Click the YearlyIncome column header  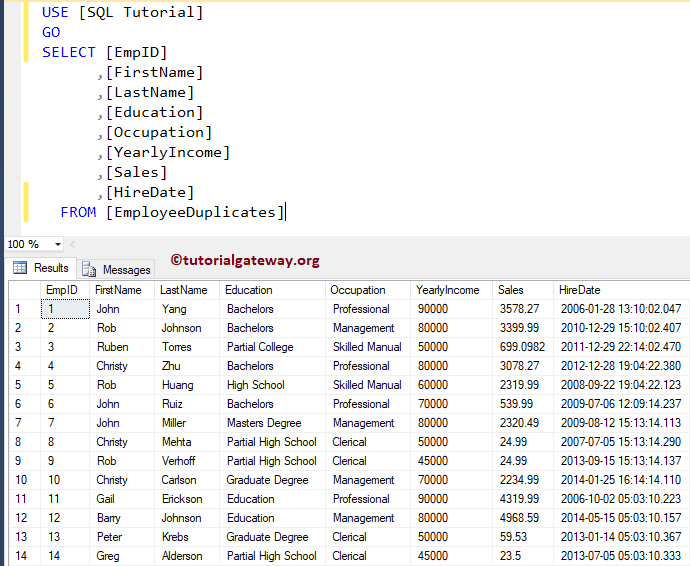pos(452,290)
